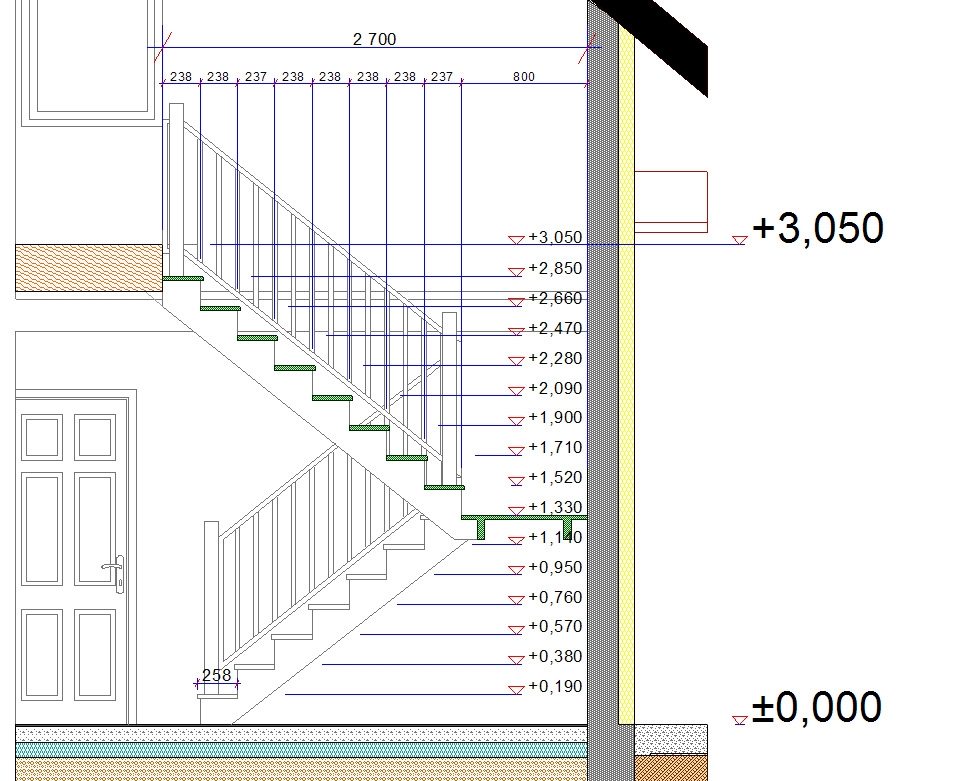The image size is (963, 781).
Task: Click the orange hatched floor slab on left
Action: tap(88, 267)
